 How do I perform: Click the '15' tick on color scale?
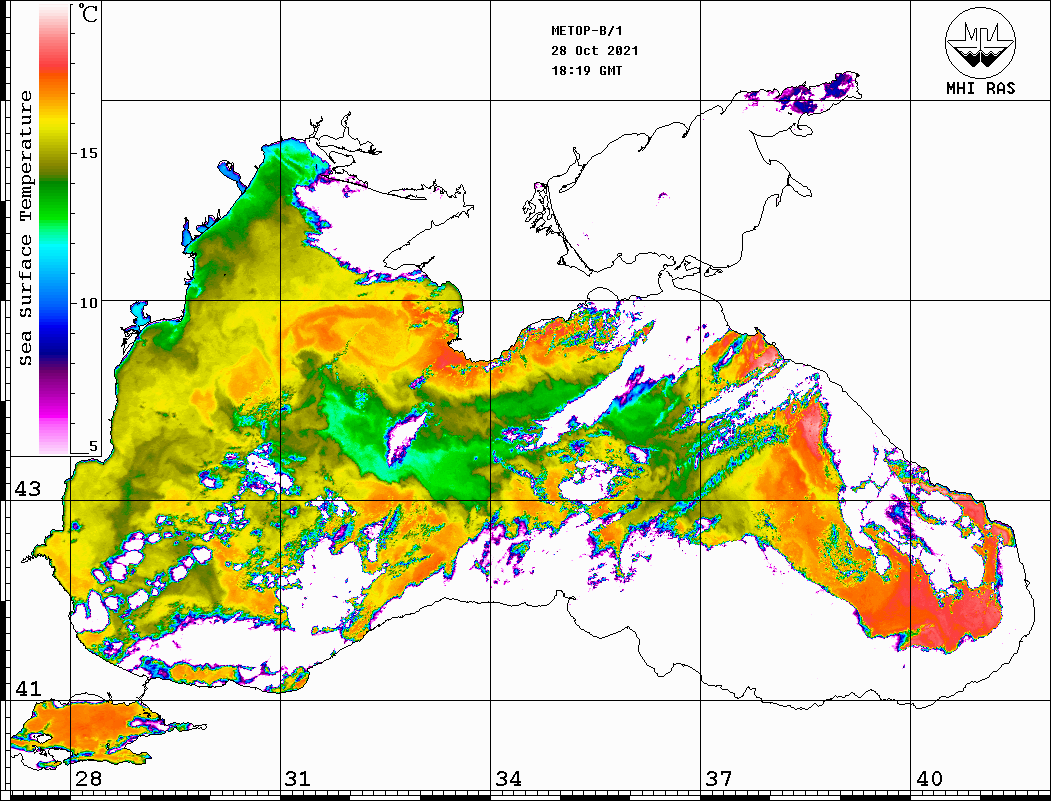[88, 153]
